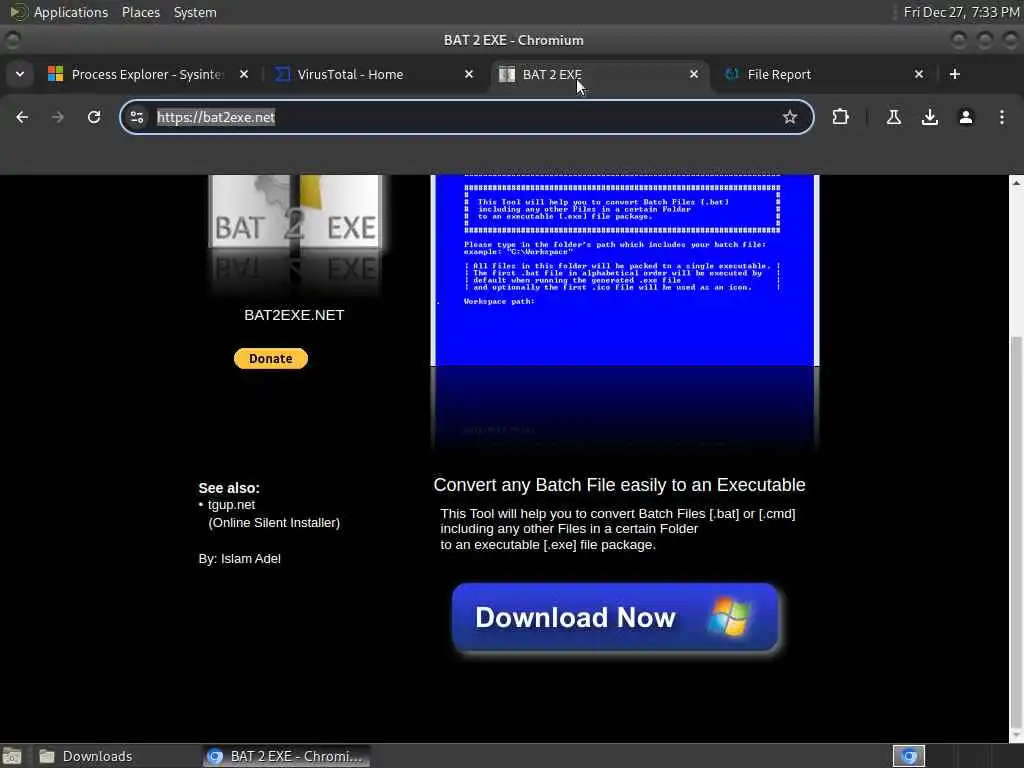Open the System menu

(195, 12)
